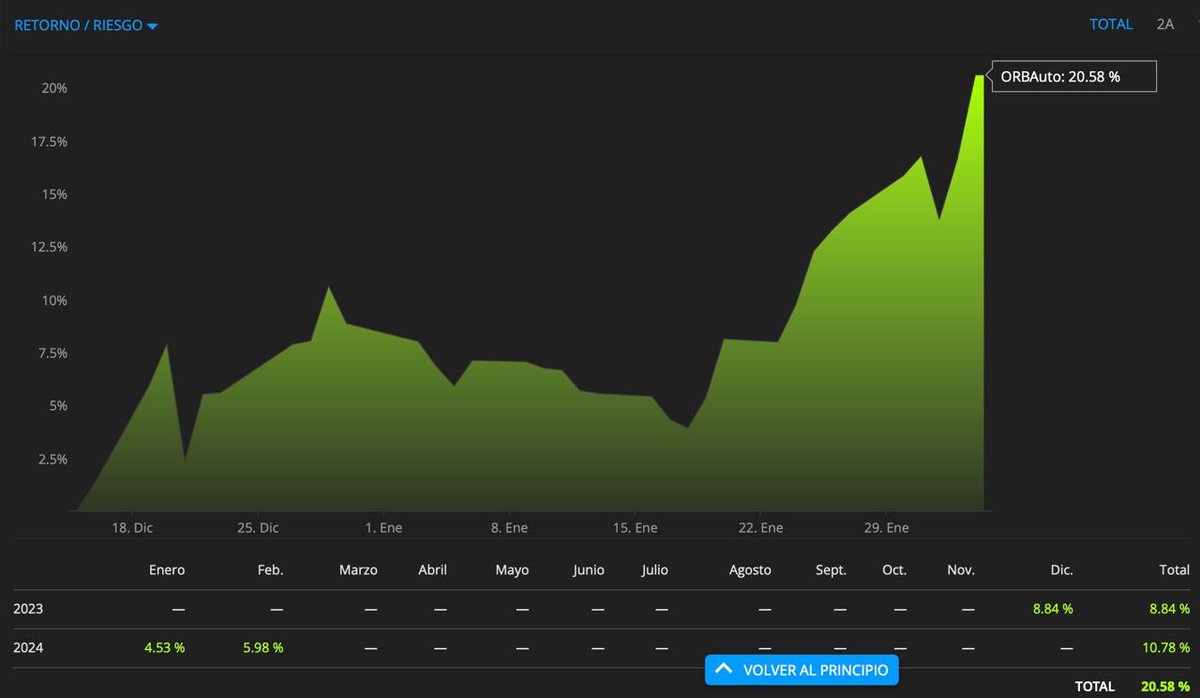Click the 29. Ene axis label
The height and width of the screenshot is (698, 1200).
[886, 528]
